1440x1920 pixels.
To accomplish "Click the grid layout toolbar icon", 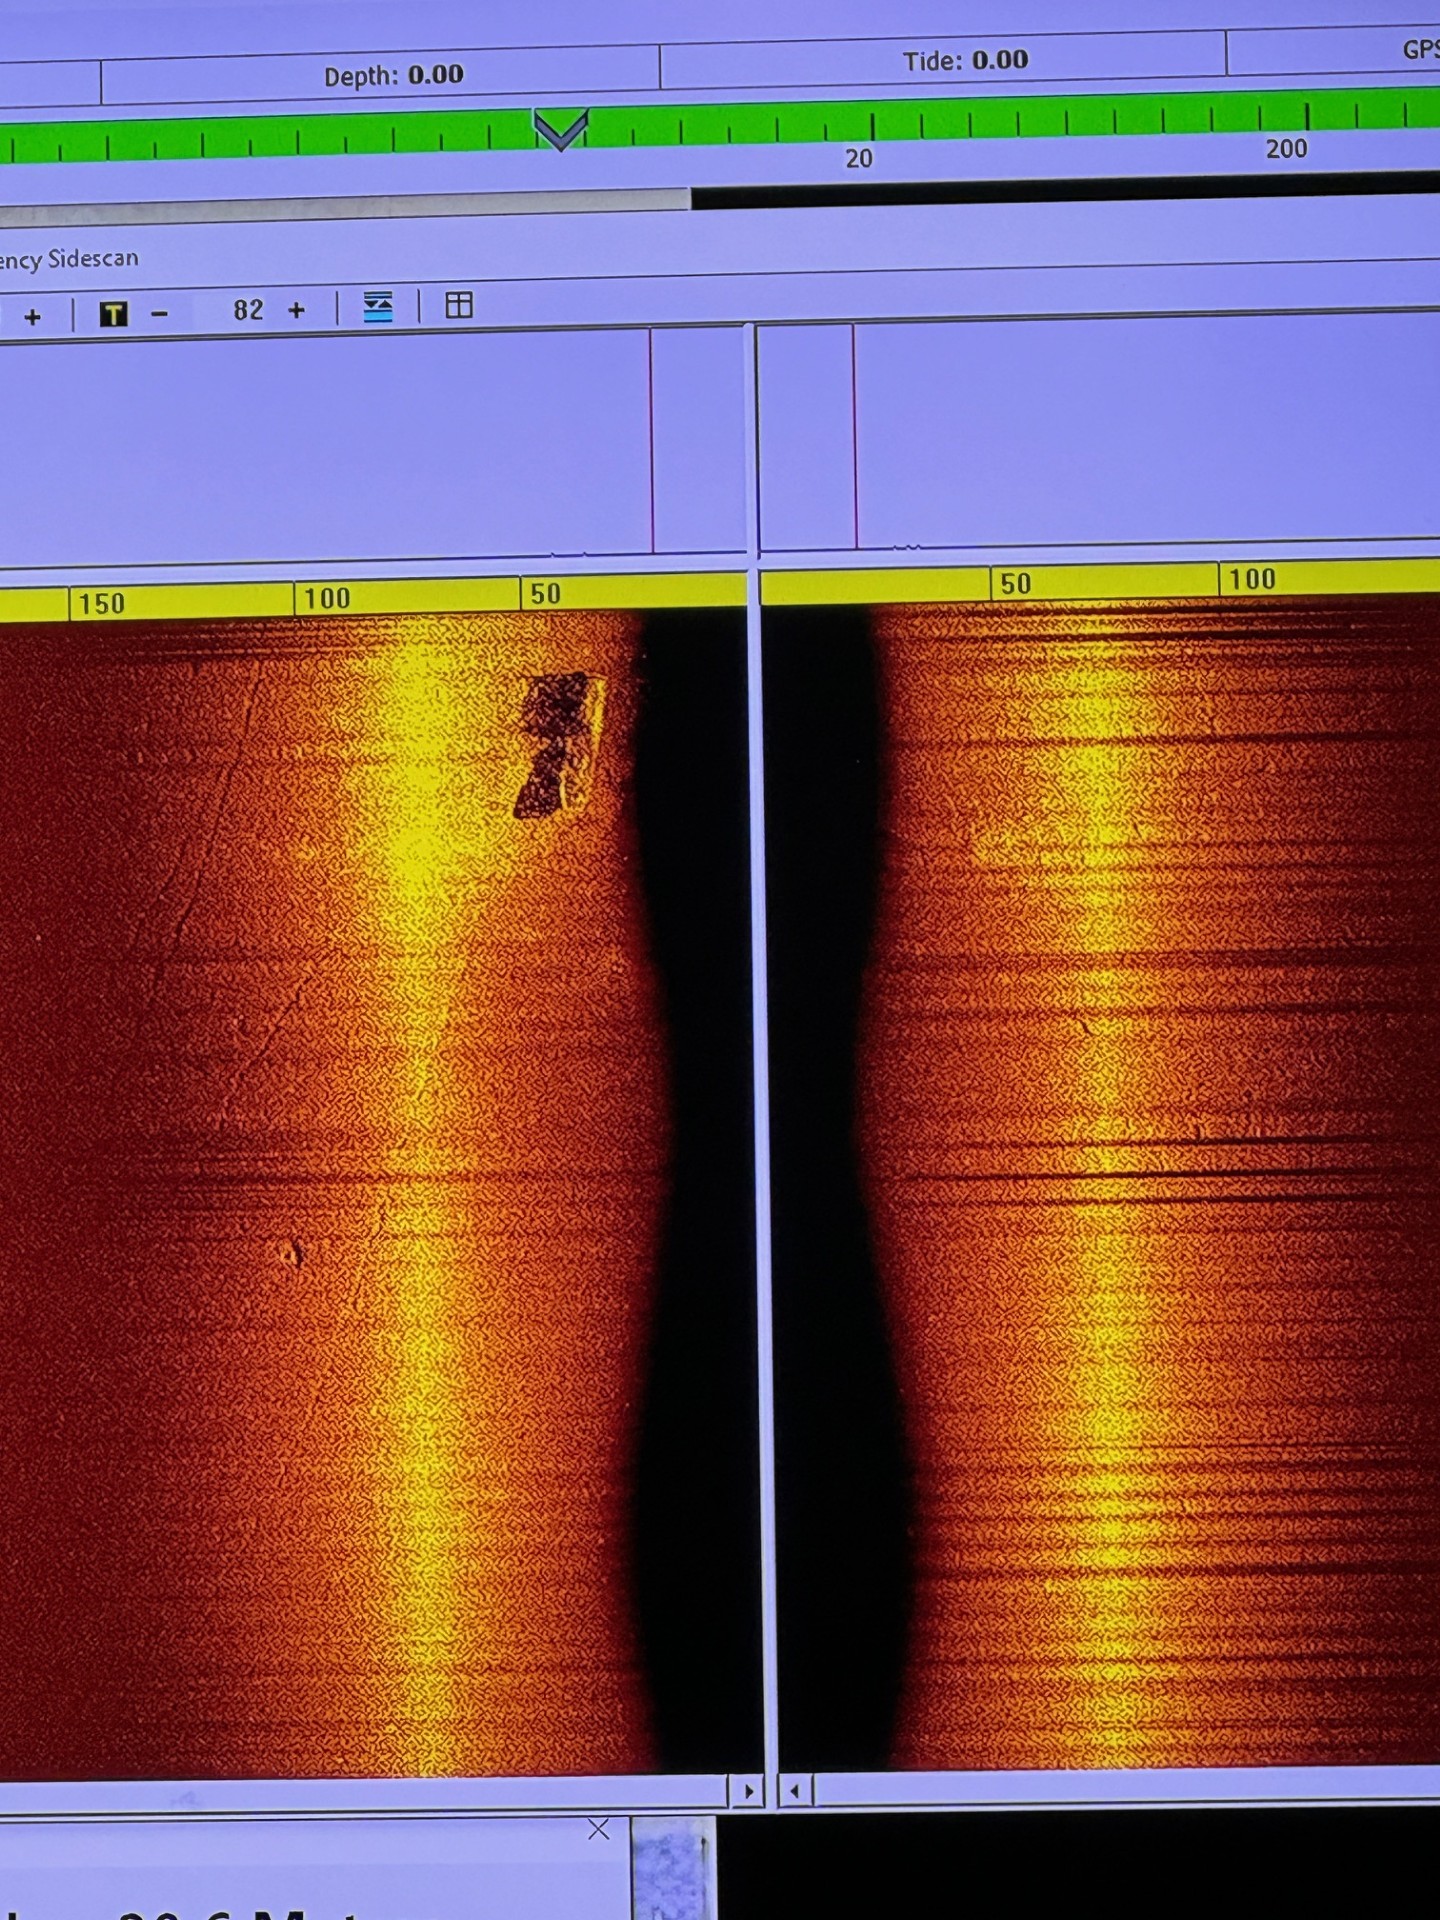I will pos(459,305).
